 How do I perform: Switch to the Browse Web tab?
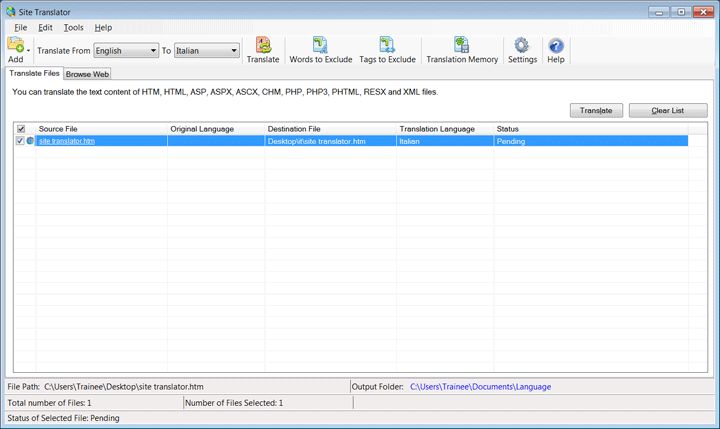coord(87,74)
